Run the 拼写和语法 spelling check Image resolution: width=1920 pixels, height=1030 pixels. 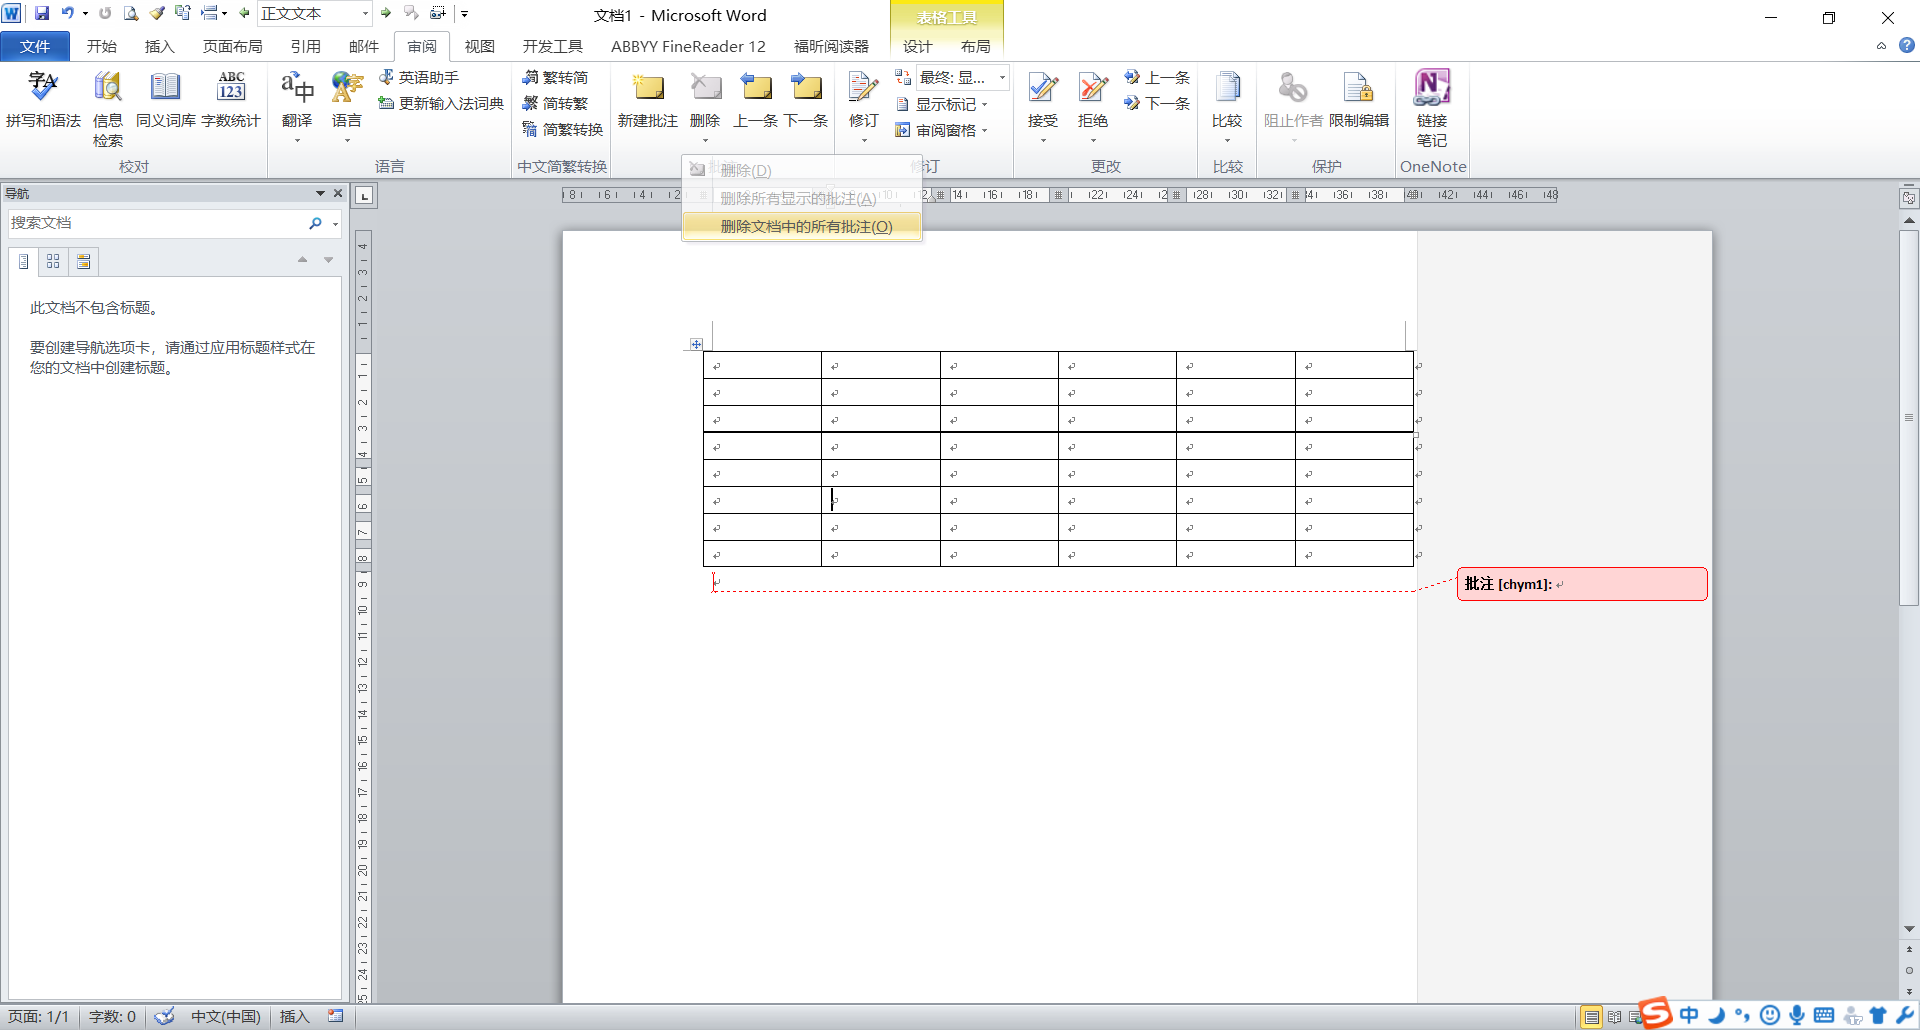click(x=43, y=100)
